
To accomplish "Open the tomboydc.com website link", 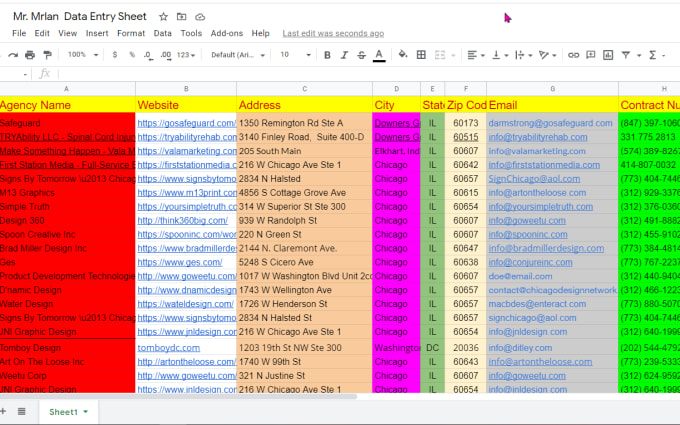I will (169, 348).
